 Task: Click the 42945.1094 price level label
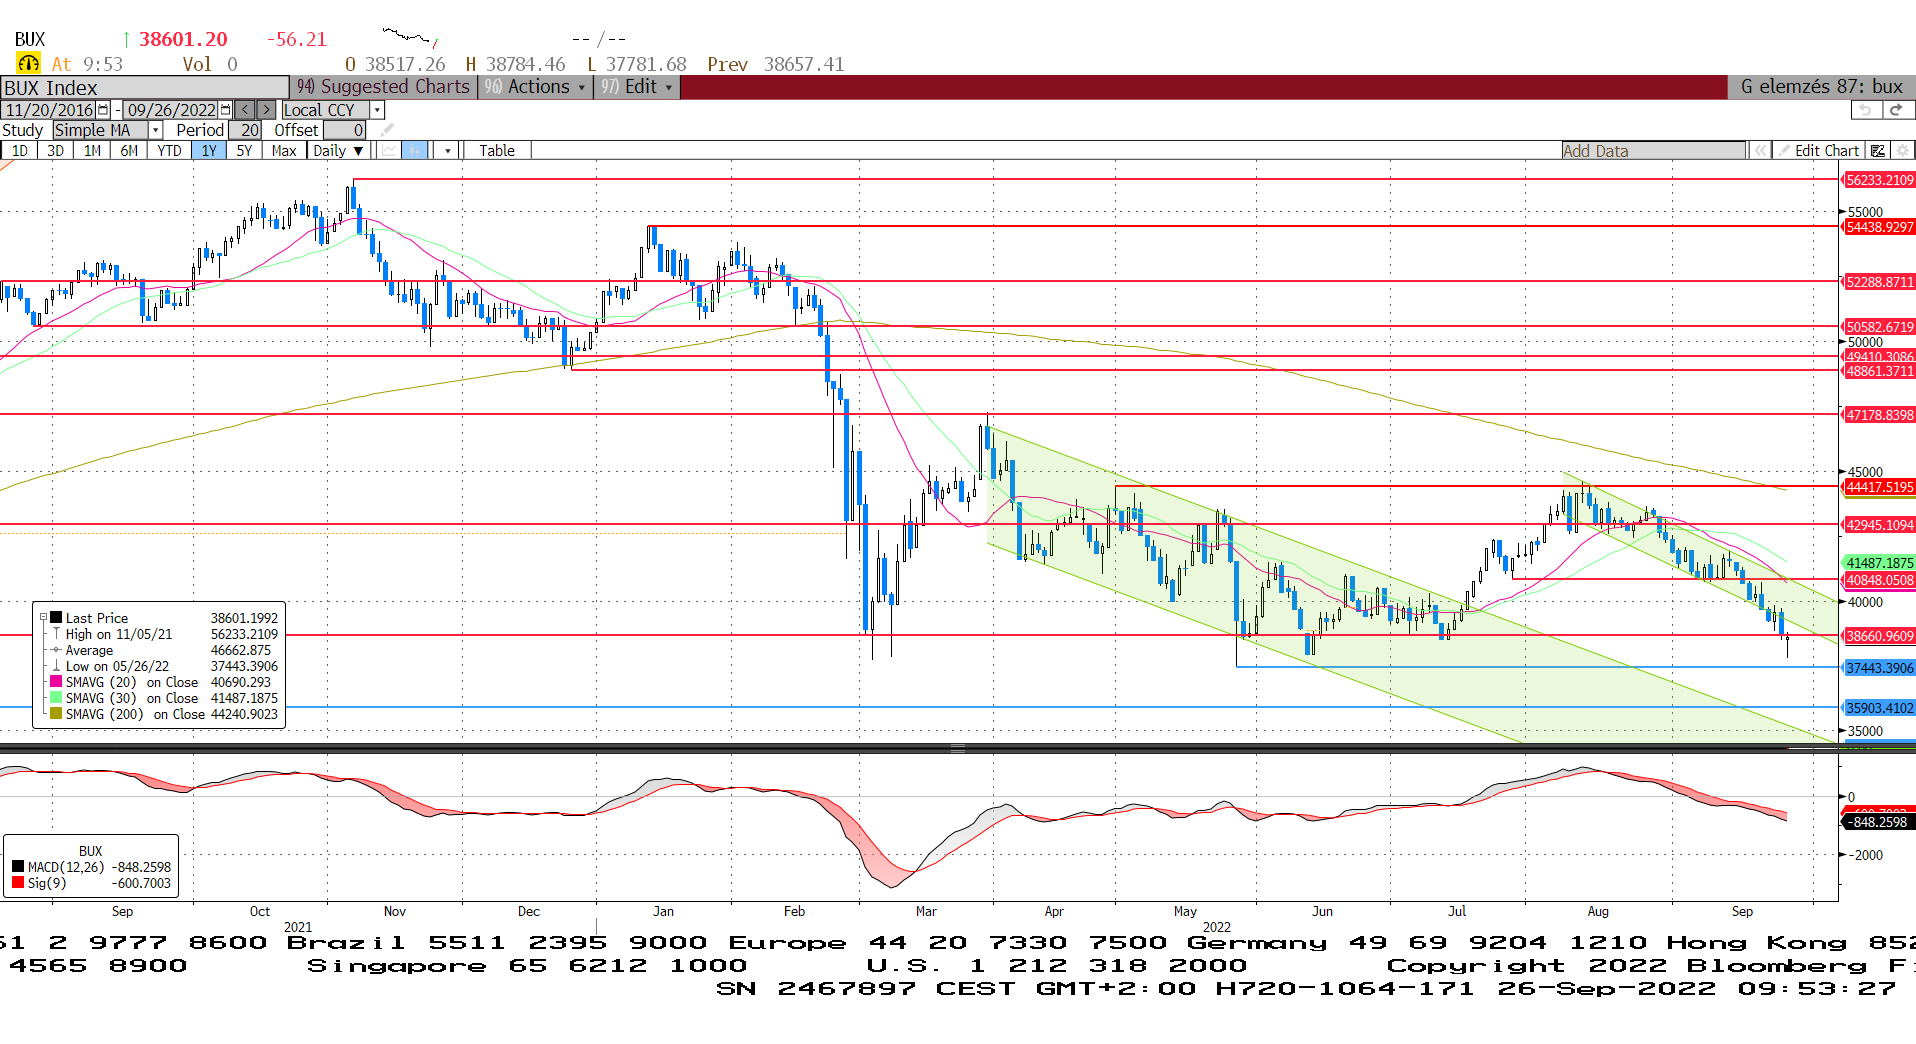(x=1879, y=525)
